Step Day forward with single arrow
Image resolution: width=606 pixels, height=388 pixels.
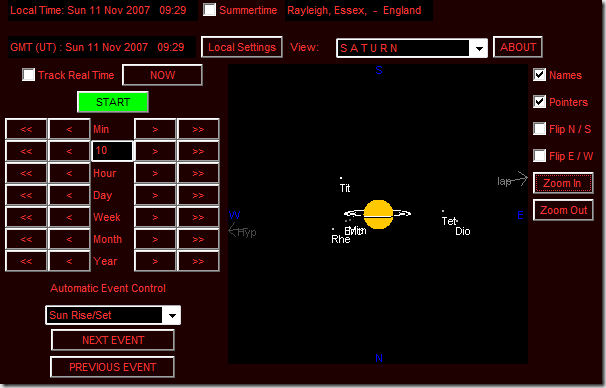click(x=155, y=195)
